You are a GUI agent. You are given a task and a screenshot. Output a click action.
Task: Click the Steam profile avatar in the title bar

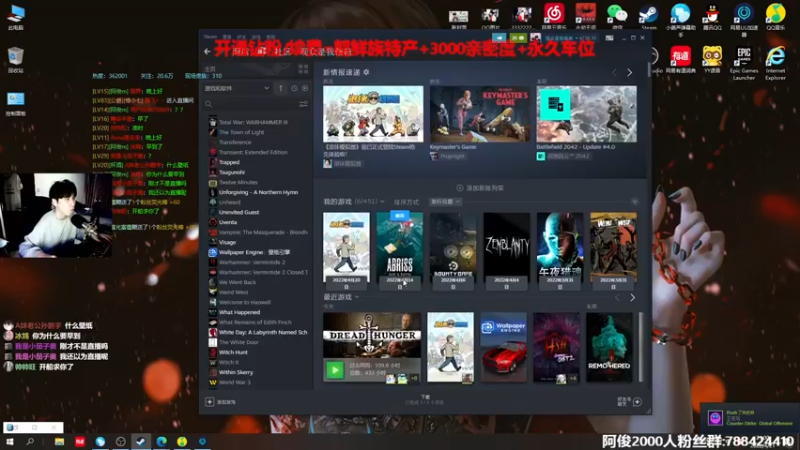click(x=535, y=38)
